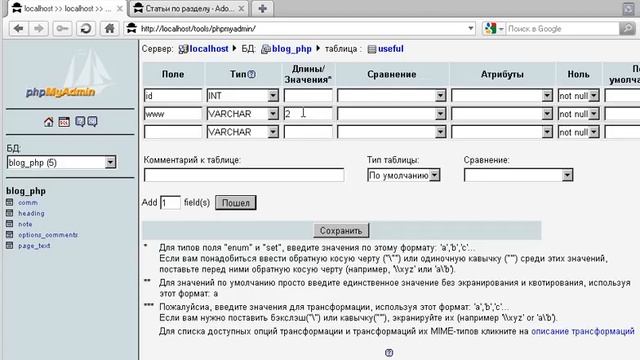Open the blog_php database heading link
The height and width of the screenshot is (360, 640).
[26, 191]
